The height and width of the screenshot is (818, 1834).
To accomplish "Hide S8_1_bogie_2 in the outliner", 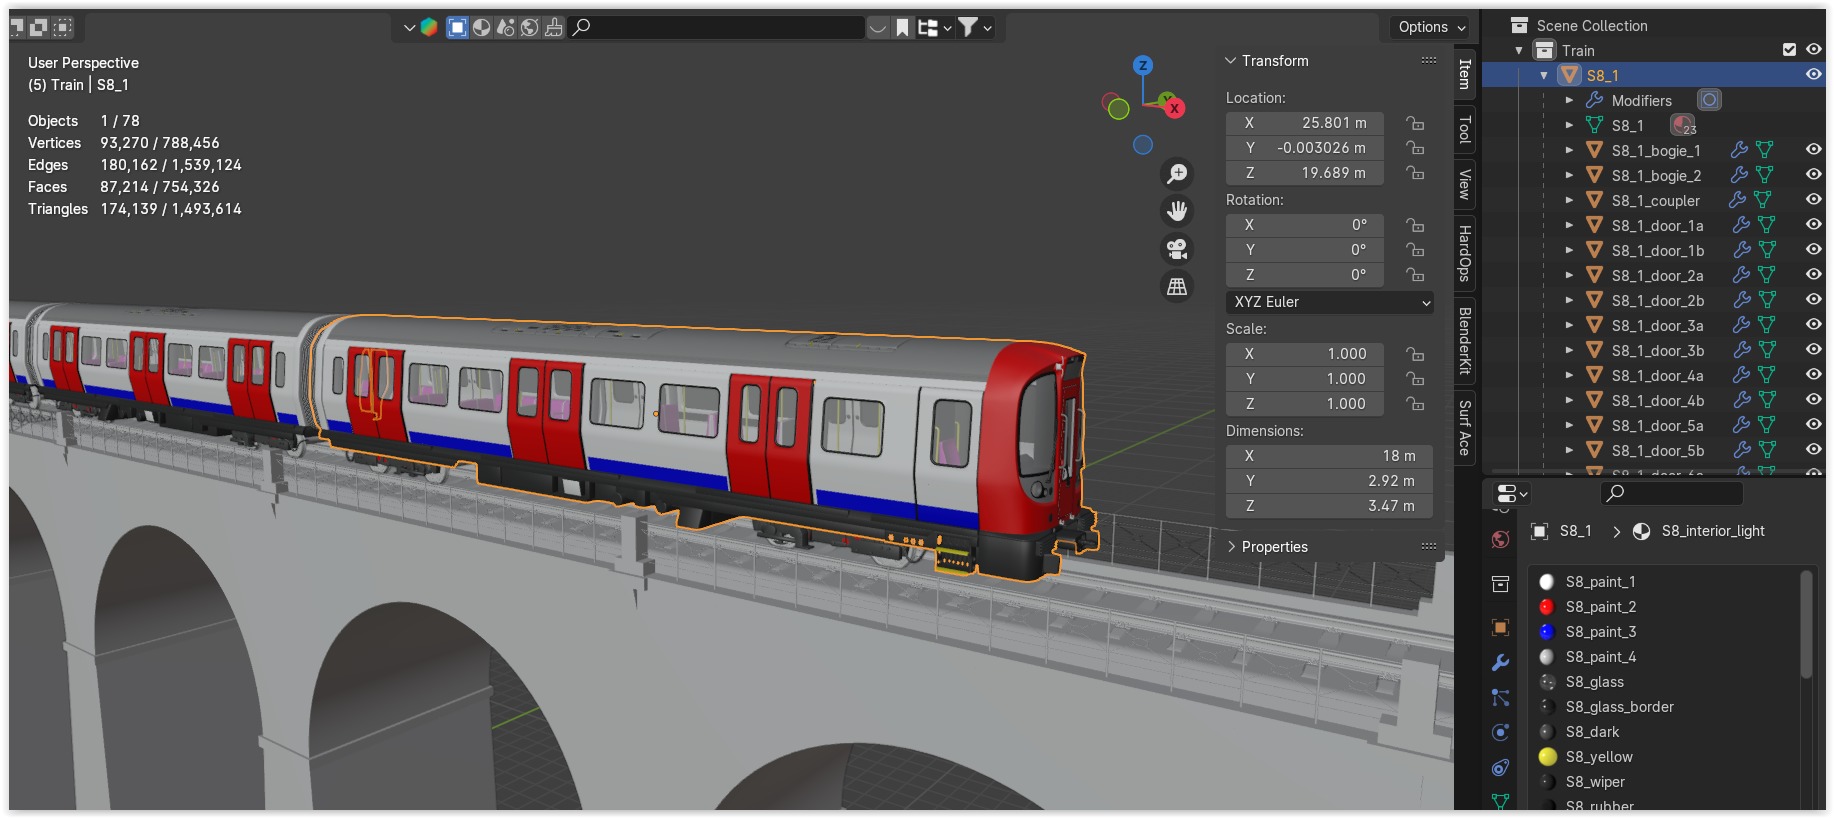I will [x=1813, y=174].
